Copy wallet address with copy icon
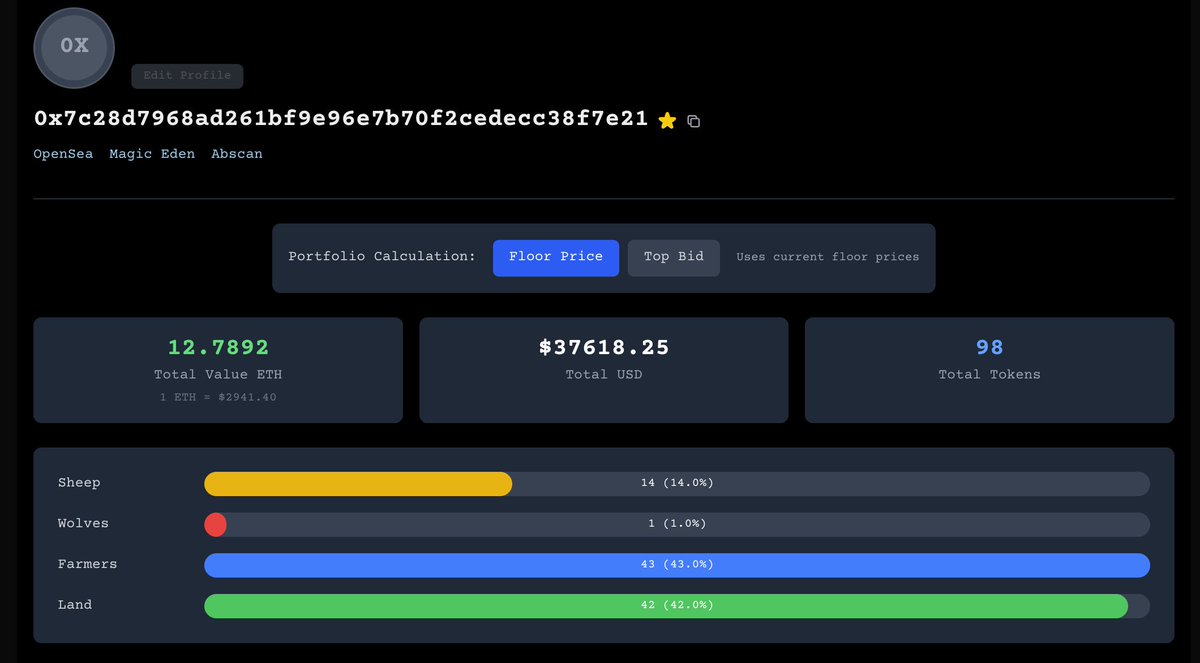The width and height of the screenshot is (1200, 663). tap(694, 121)
